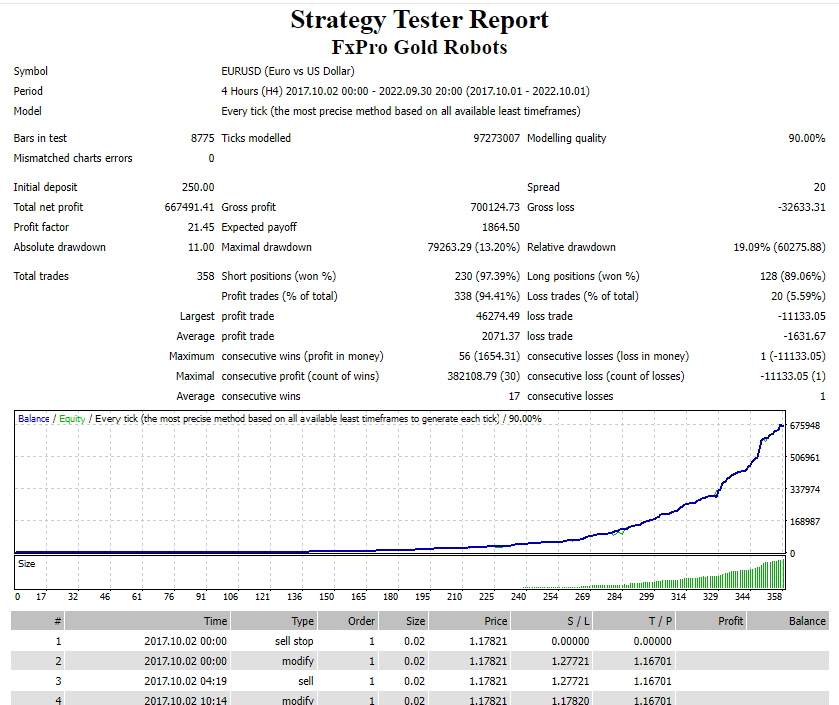The image size is (839, 705).
Task: Select the sell stop type in row 1
Action: point(294,641)
